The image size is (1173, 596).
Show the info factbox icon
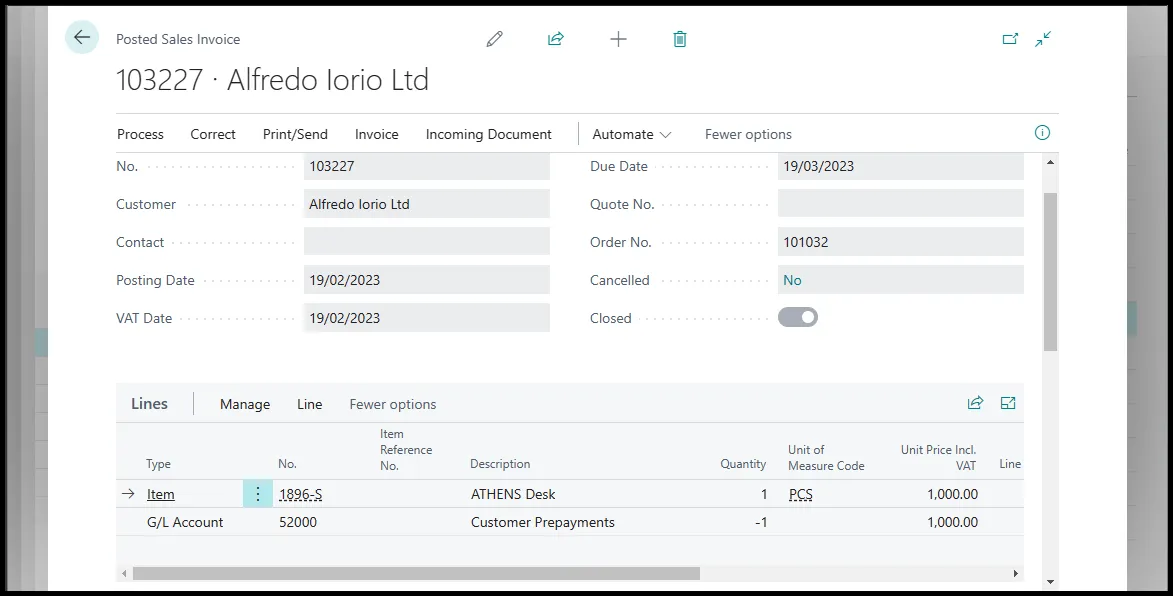pos(1042,133)
